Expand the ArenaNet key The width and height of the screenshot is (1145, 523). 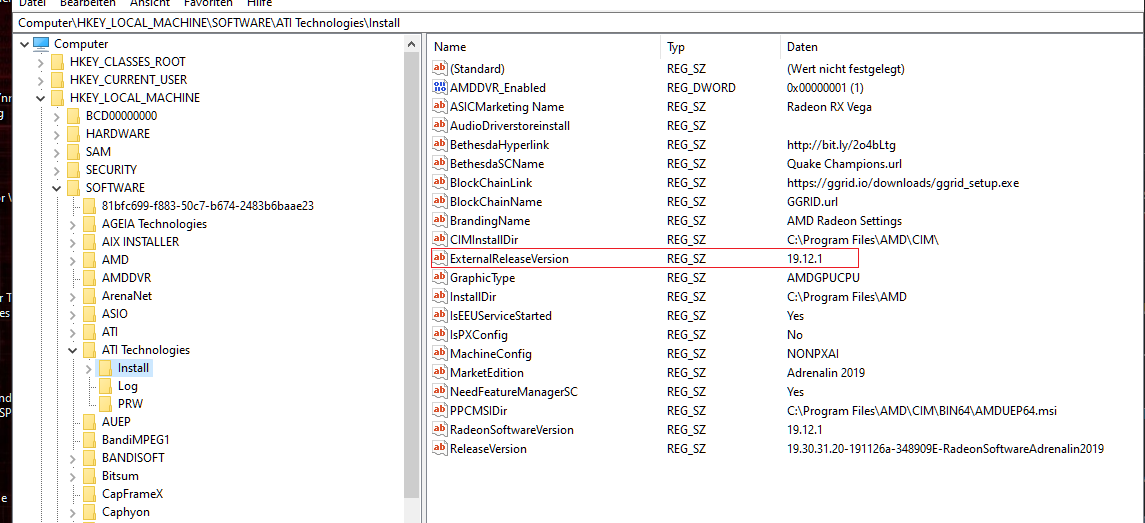[73, 296]
